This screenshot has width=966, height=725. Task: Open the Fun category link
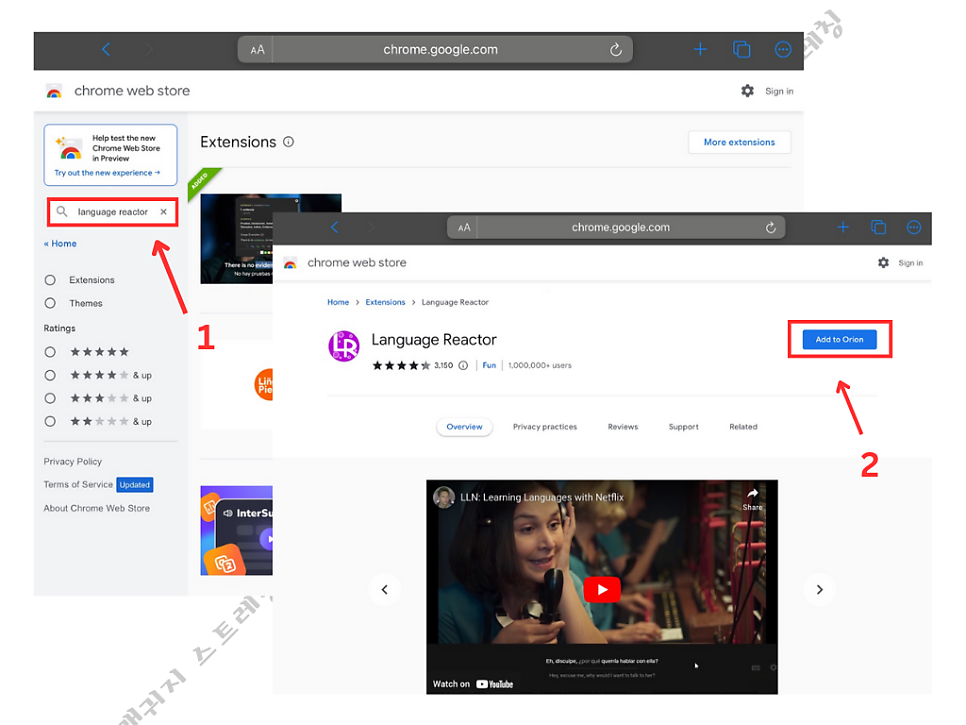[489, 365]
